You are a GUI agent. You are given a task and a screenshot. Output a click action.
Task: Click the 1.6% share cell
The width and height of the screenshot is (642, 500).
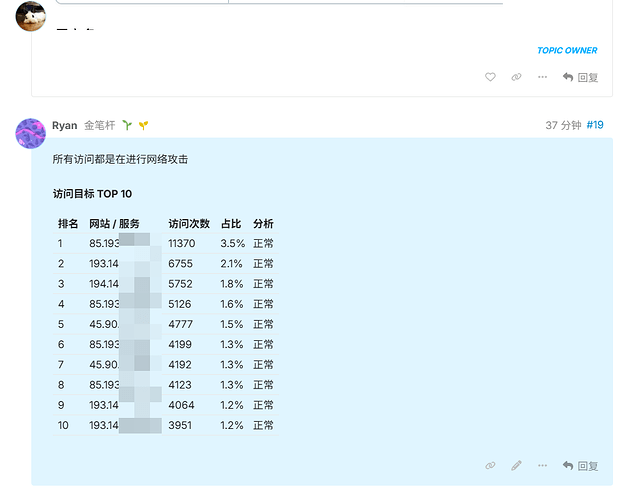tap(232, 304)
